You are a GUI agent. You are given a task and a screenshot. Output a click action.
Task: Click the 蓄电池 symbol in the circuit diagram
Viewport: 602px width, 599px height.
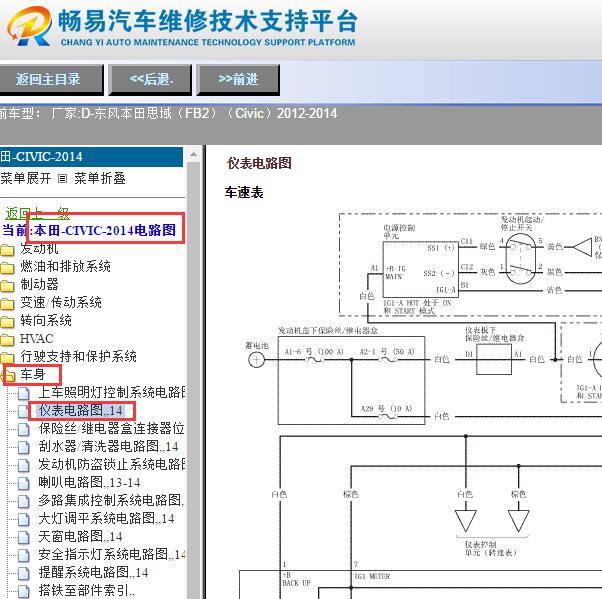pos(256,360)
